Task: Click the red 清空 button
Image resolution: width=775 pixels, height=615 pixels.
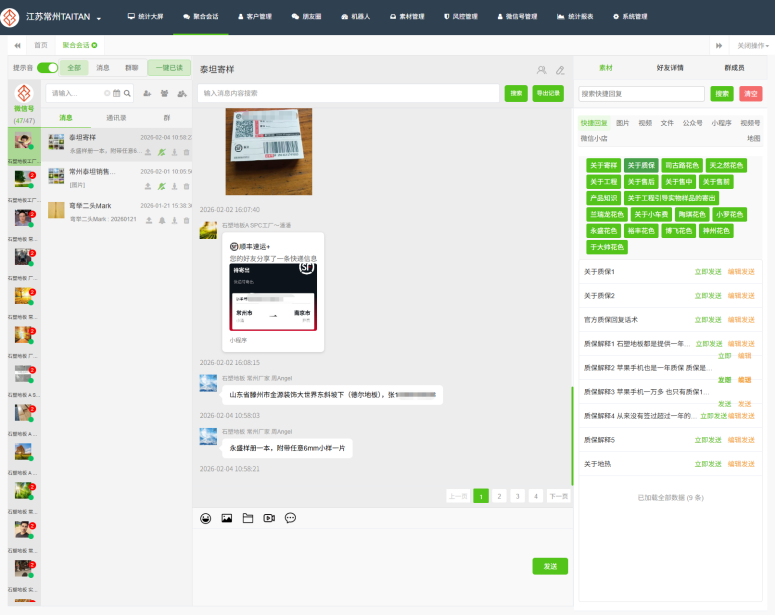Action: point(751,93)
